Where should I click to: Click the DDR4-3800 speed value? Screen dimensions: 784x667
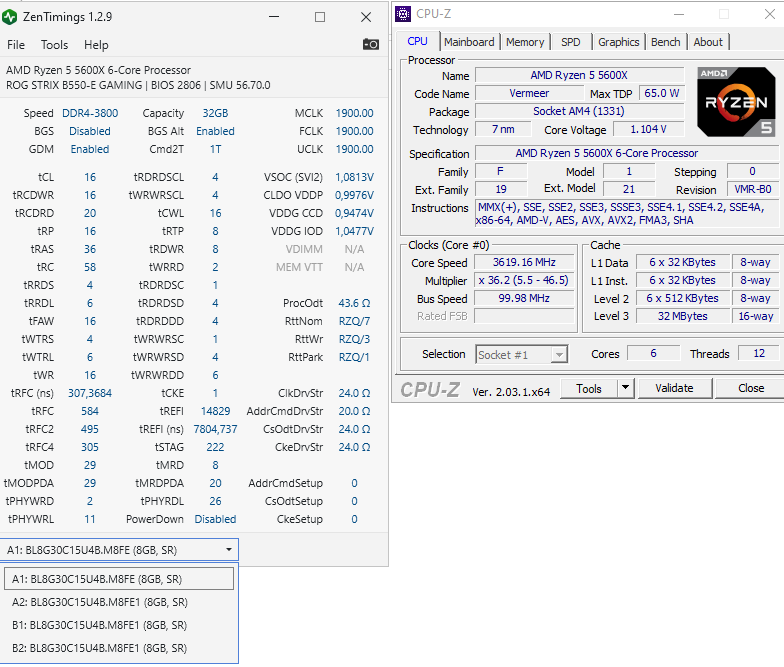pos(90,113)
